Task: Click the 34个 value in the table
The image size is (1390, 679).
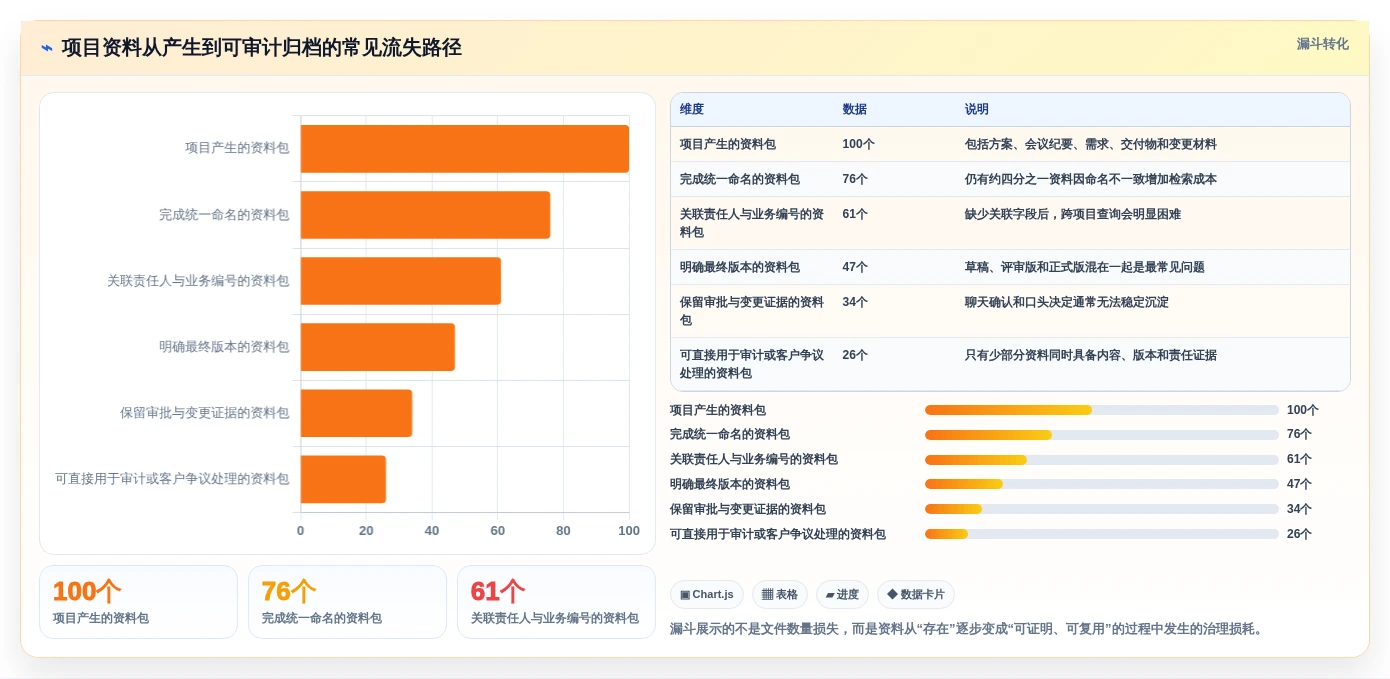Action: pyautogui.click(x=855, y=302)
